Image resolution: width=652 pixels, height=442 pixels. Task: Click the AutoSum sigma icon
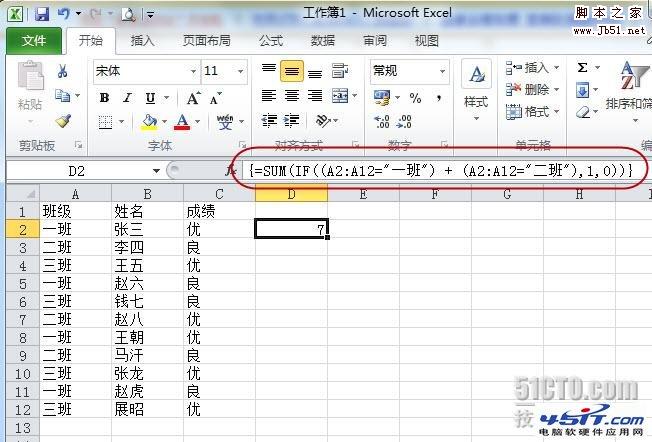click(x=583, y=67)
